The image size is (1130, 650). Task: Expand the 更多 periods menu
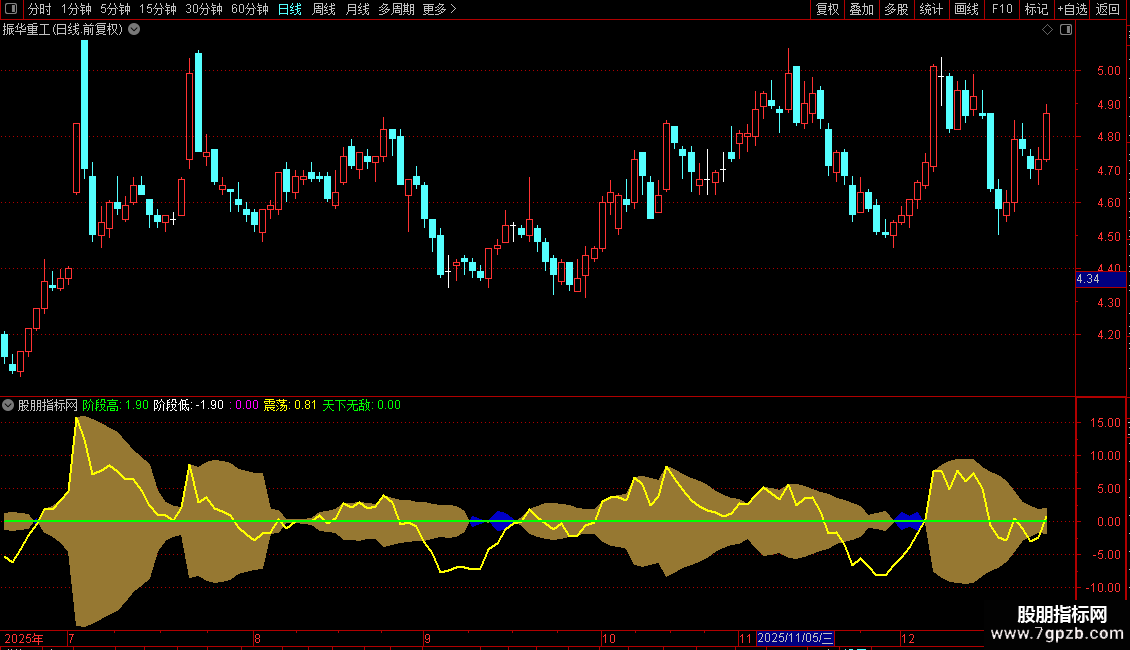tap(440, 9)
